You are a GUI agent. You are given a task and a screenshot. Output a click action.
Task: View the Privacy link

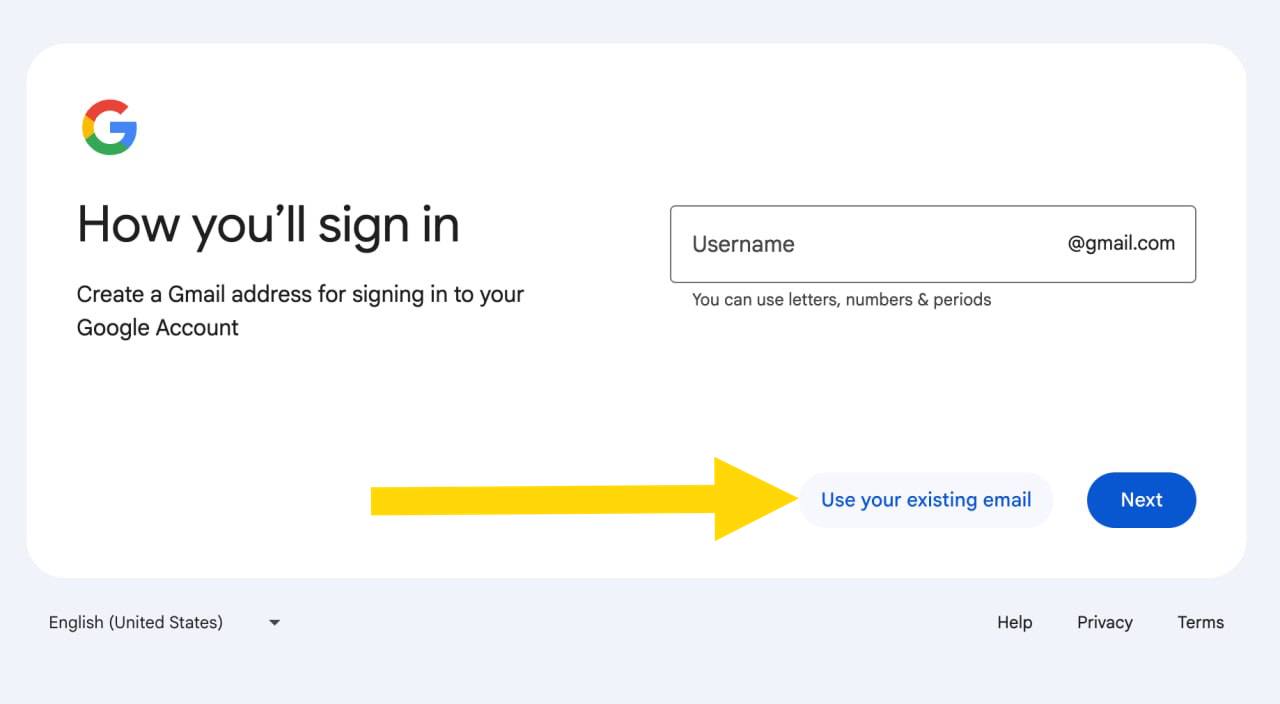tap(1104, 622)
